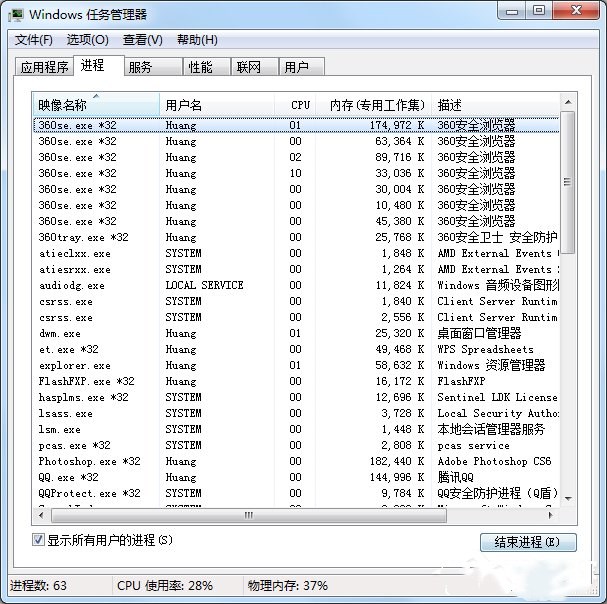Sort by 内存(专用工作集) column header
The height and width of the screenshot is (604, 607).
373,105
